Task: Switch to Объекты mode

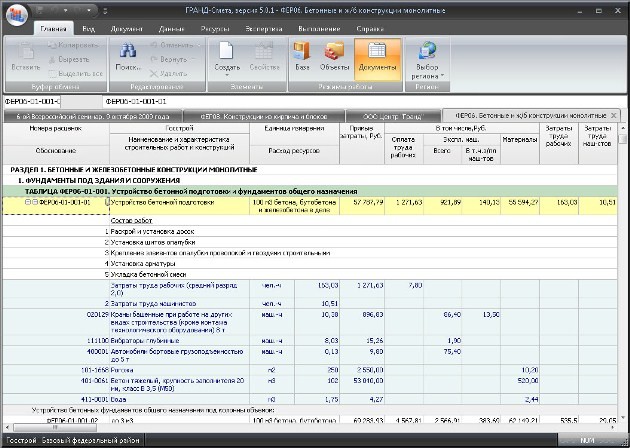Action: click(x=334, y=57)
